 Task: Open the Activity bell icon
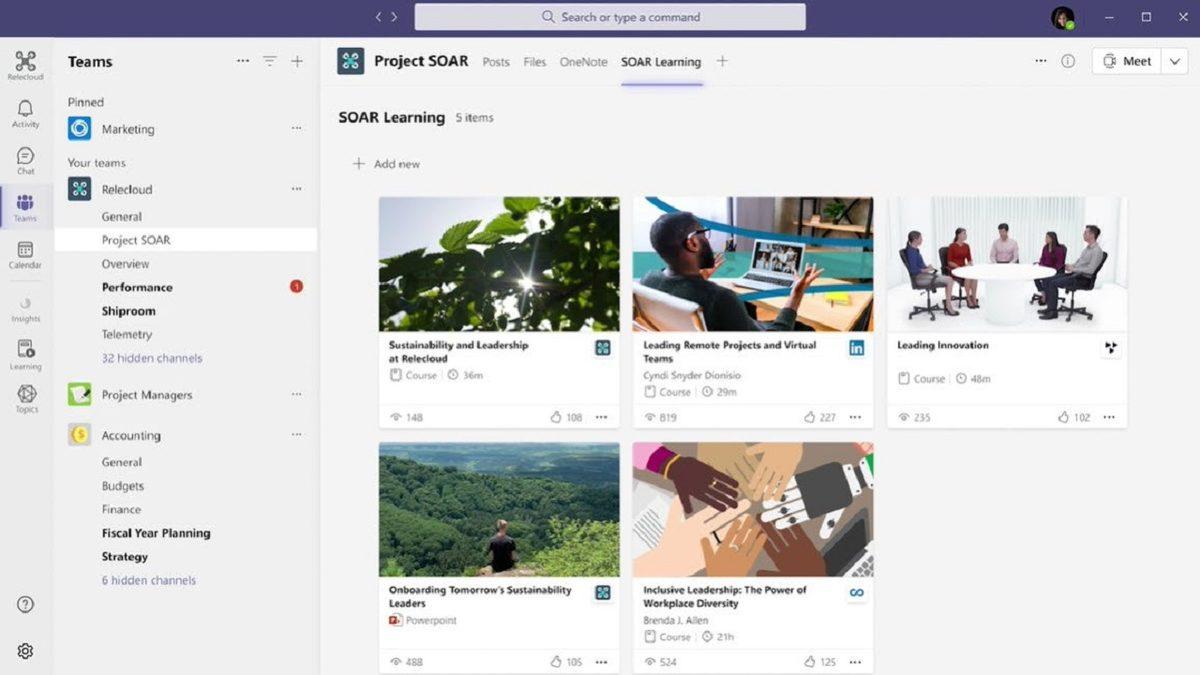25,110
